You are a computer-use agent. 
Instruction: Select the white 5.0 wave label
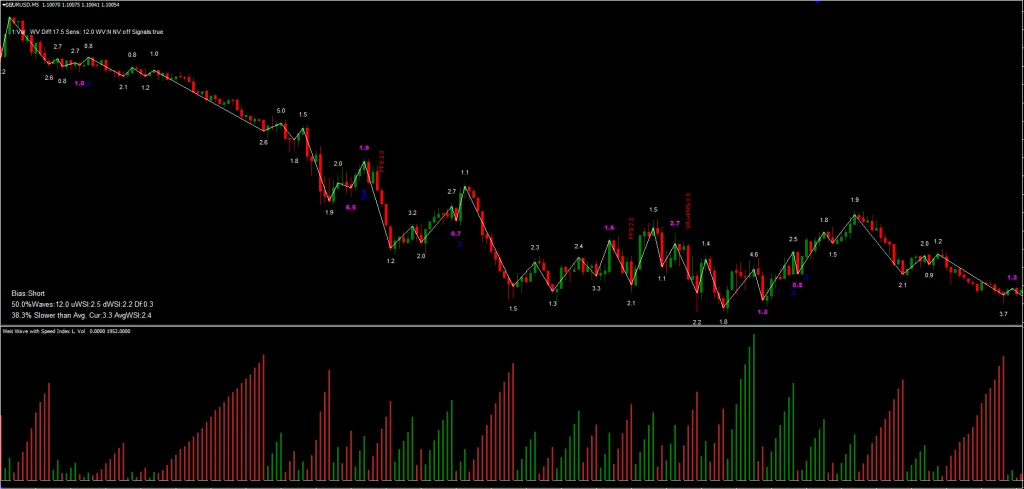tap(281, 111)
